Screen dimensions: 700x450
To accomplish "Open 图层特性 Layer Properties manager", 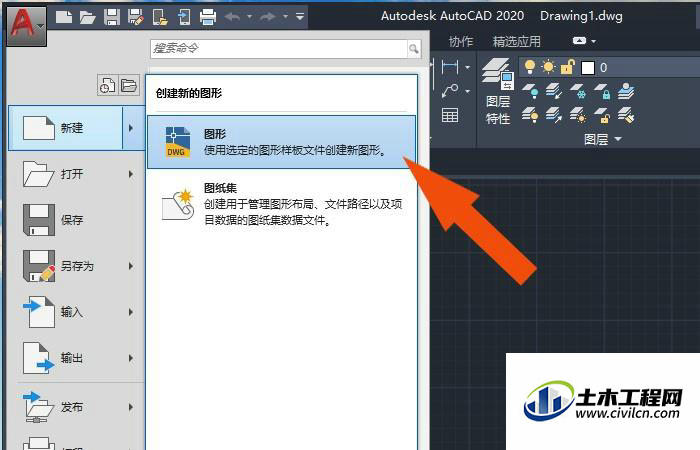I will tap(498, 91).
